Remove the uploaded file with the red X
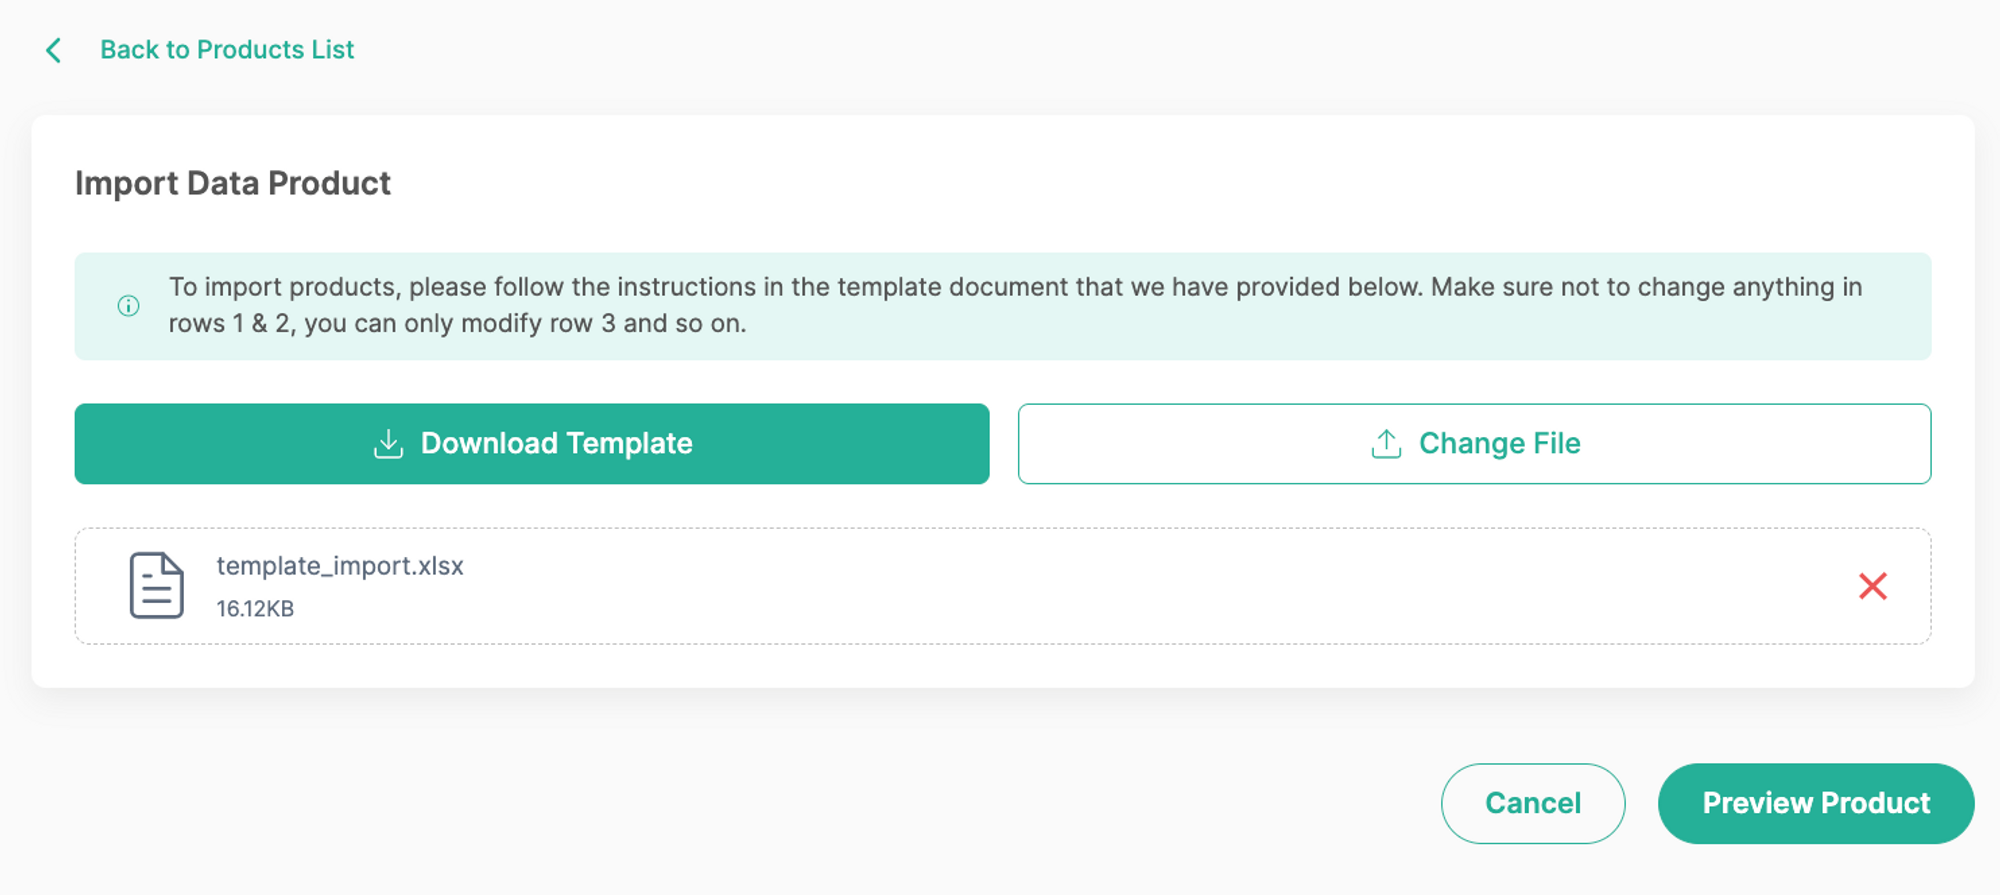 pyautogui.click(x=1872, y=586)
